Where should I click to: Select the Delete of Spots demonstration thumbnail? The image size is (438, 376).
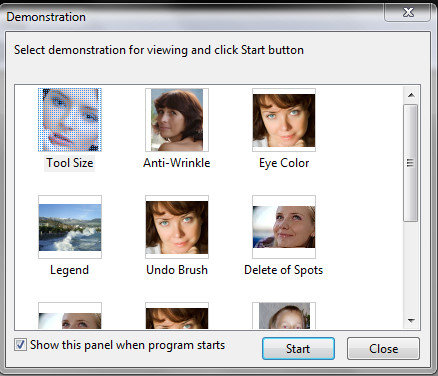click(x=284, y=227)
